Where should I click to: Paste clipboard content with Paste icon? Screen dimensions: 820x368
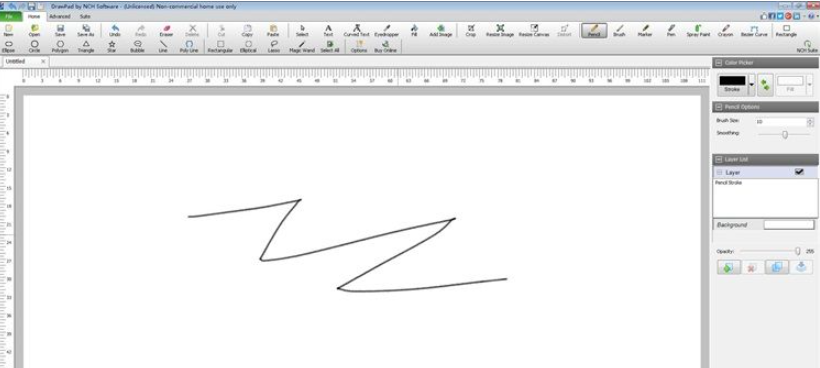(273, 30)
